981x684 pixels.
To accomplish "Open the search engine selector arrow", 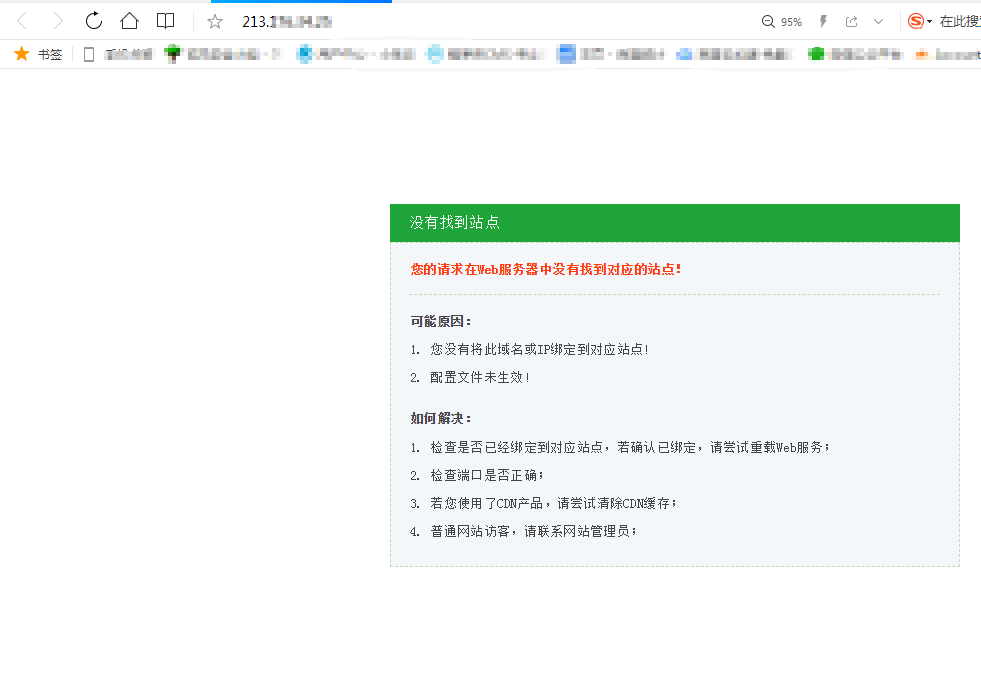I will 928,20.
